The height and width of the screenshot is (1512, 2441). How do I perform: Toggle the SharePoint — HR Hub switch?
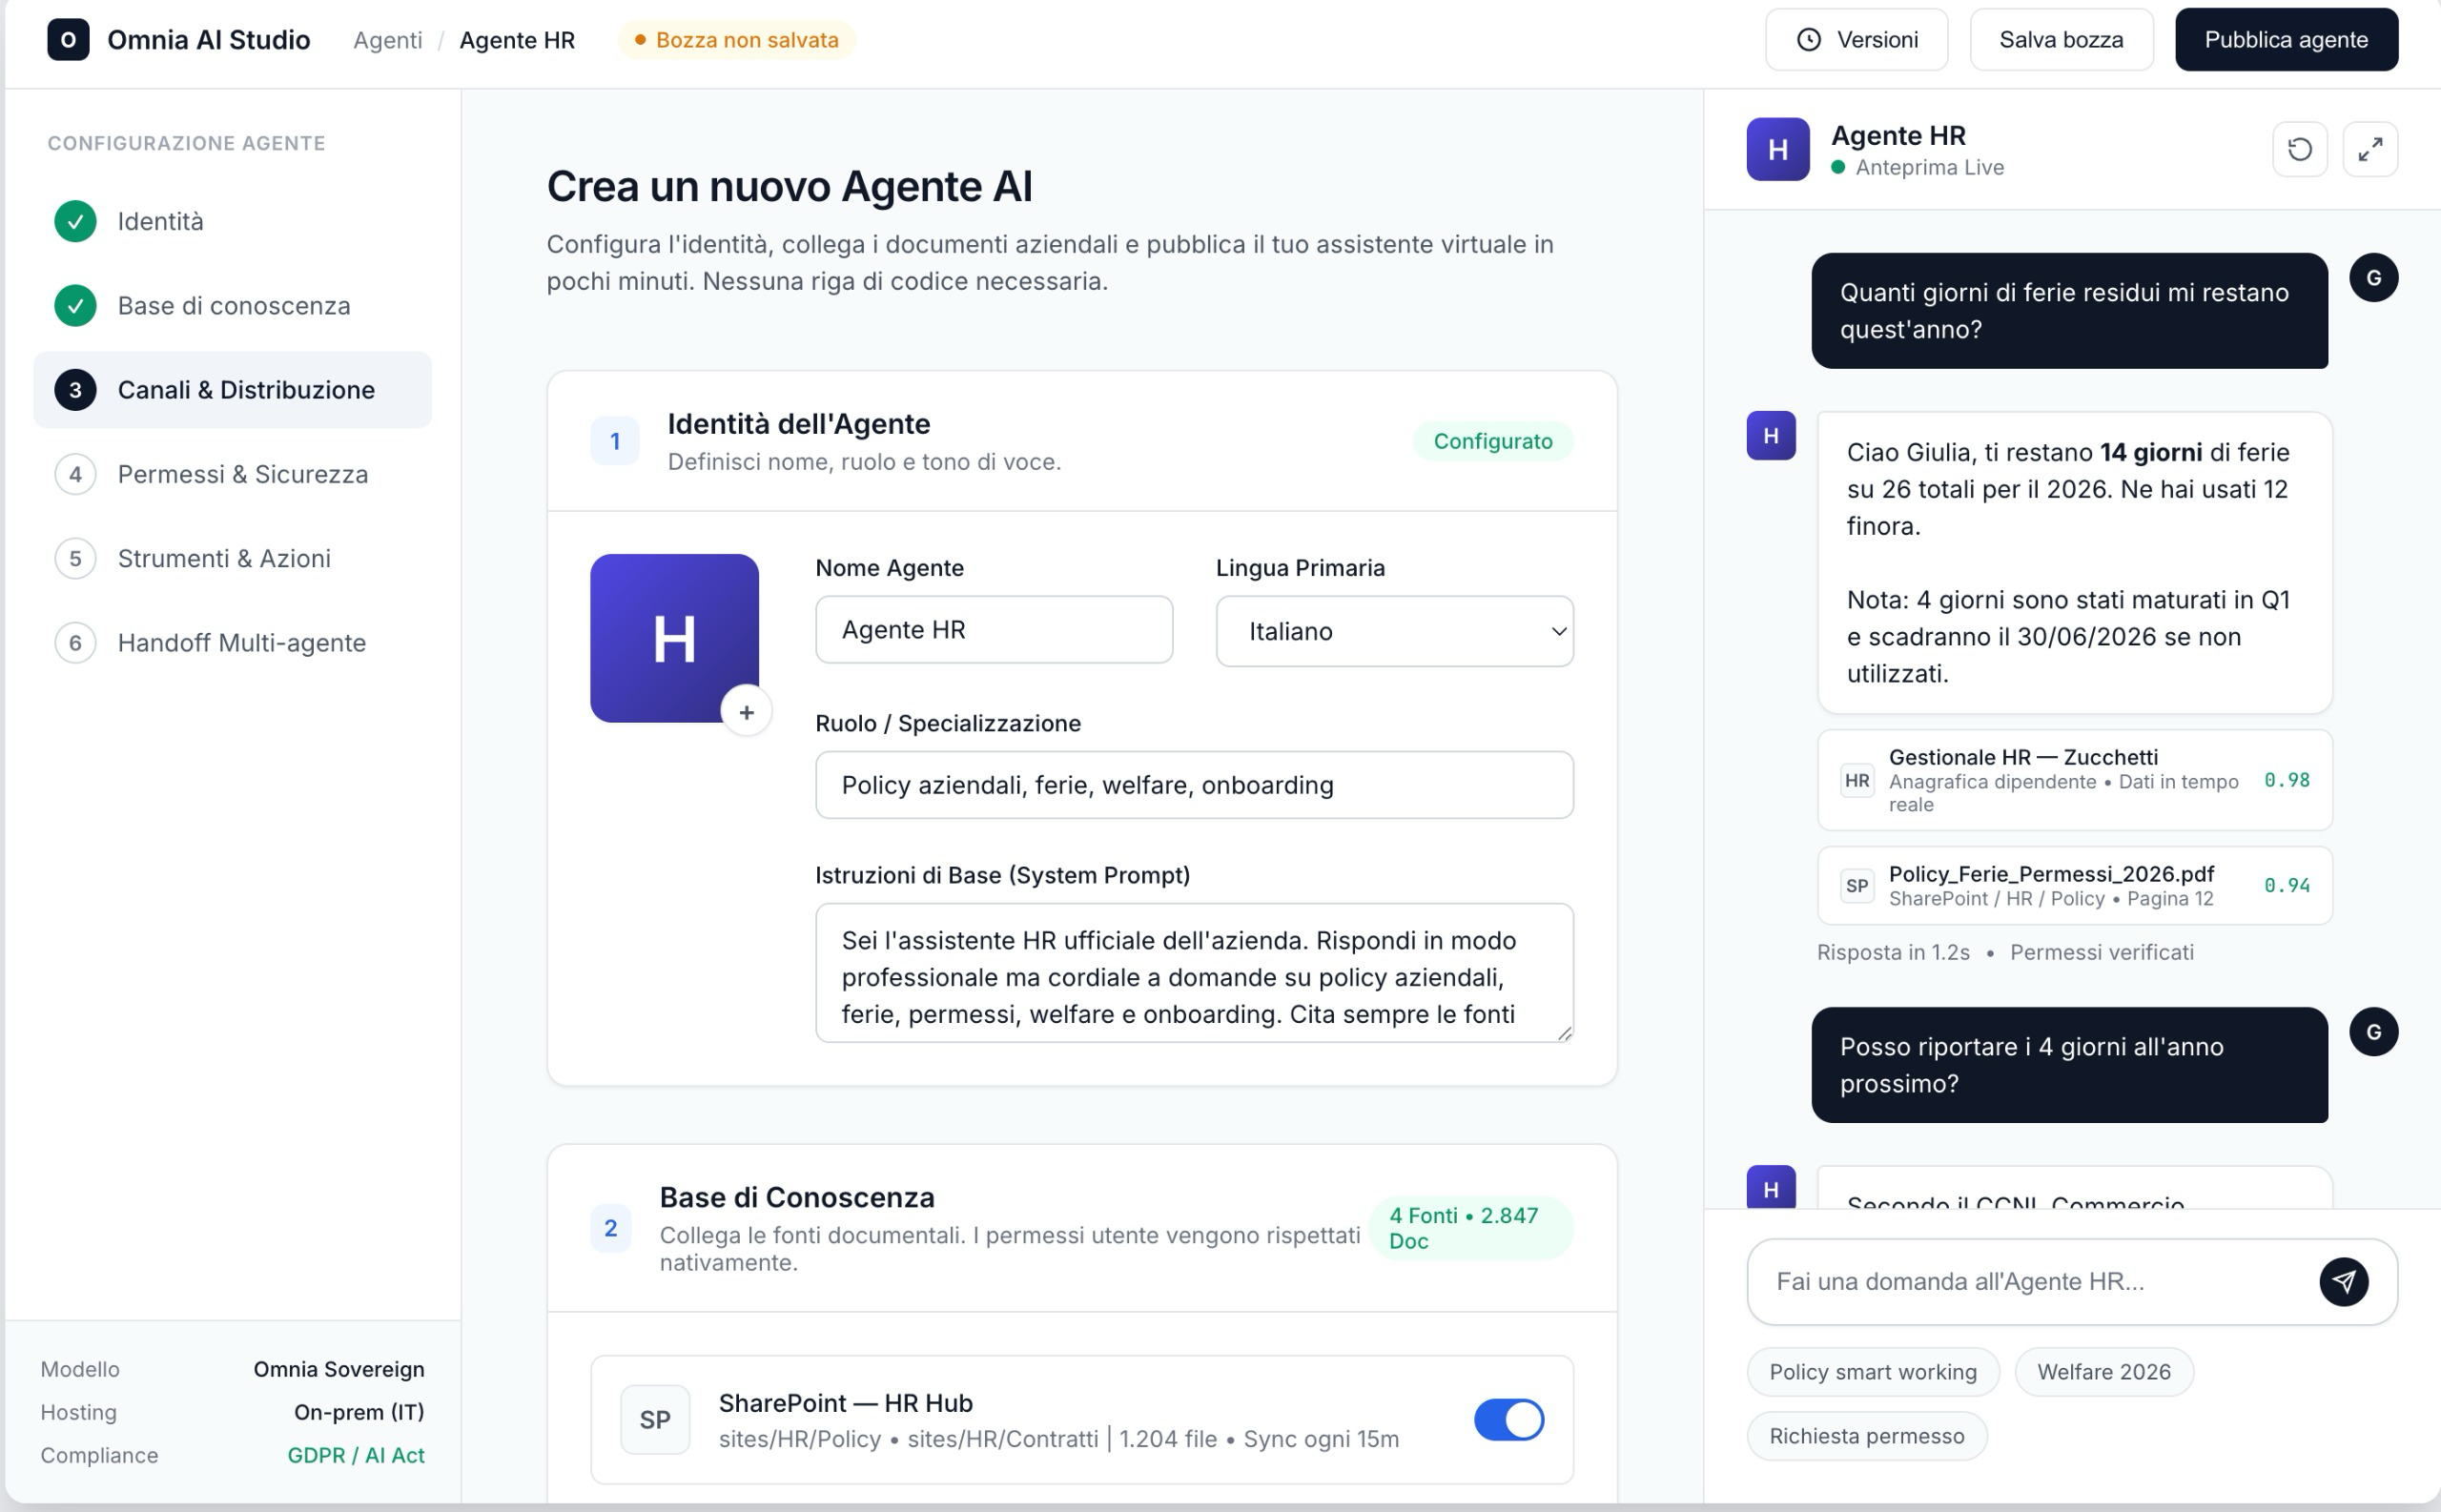pos(1509,1420)
